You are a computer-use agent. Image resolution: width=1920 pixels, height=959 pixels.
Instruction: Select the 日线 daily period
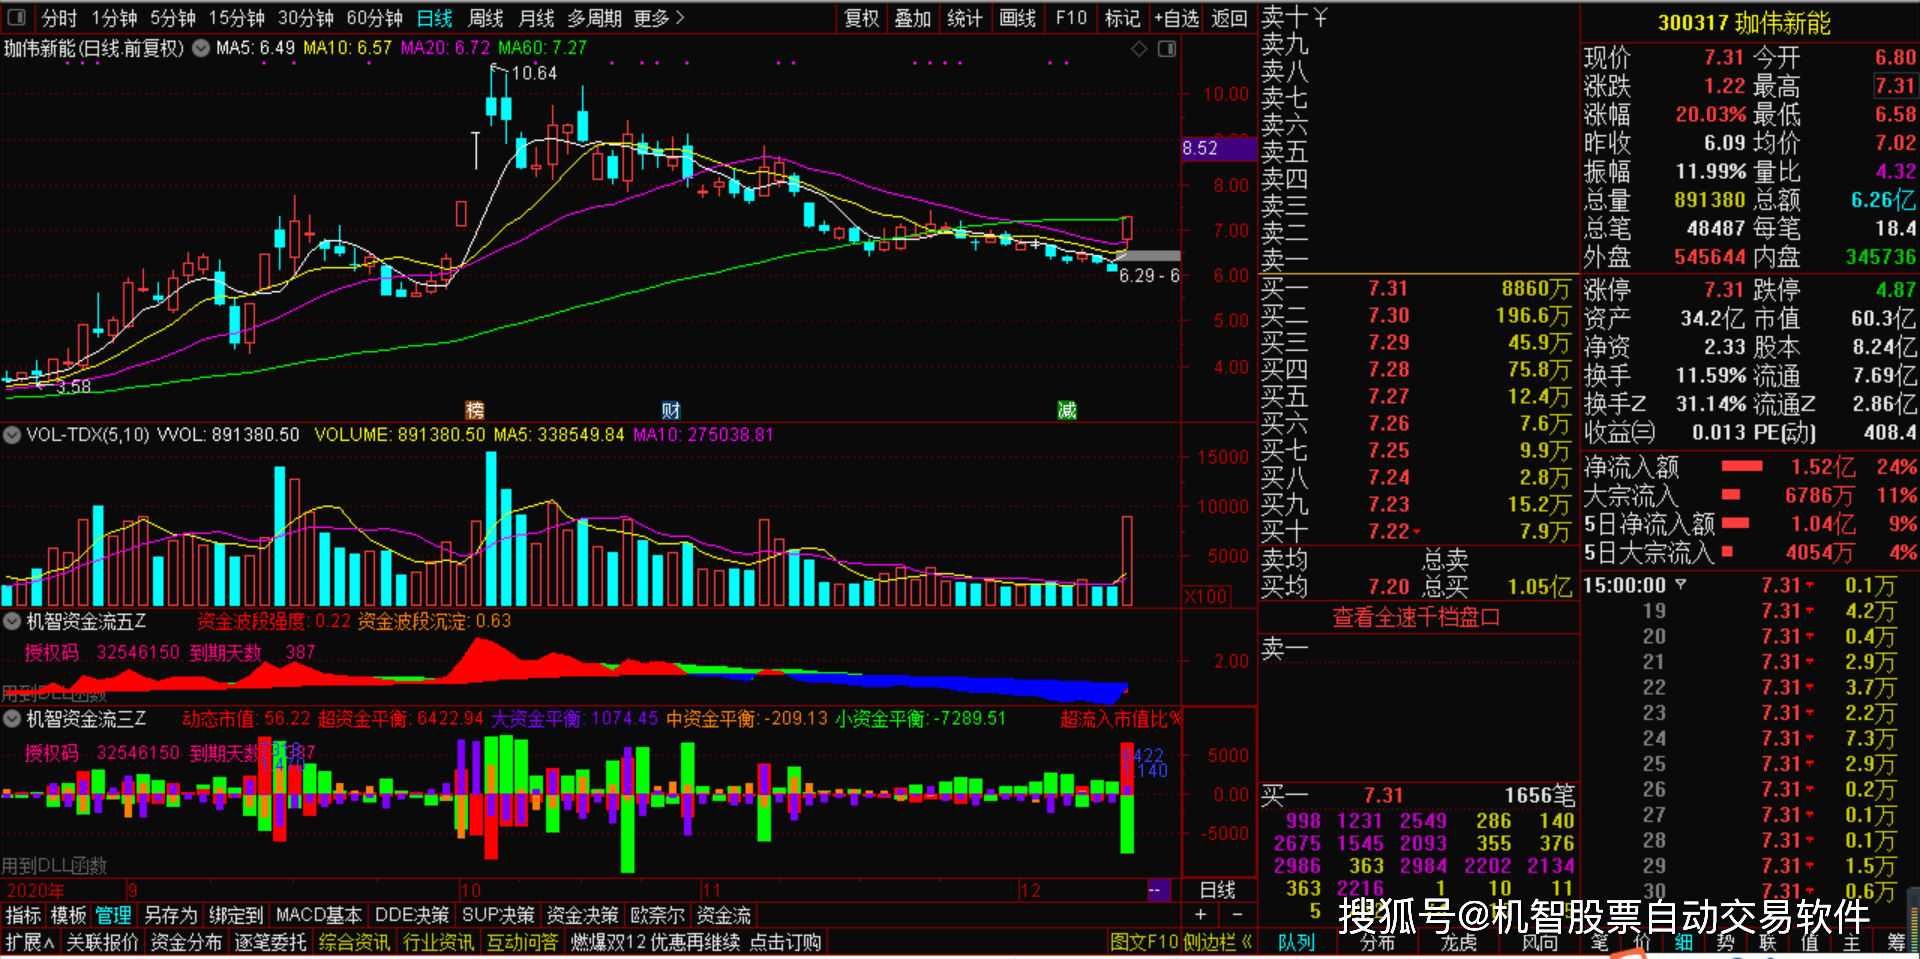(x=434, y=18)
